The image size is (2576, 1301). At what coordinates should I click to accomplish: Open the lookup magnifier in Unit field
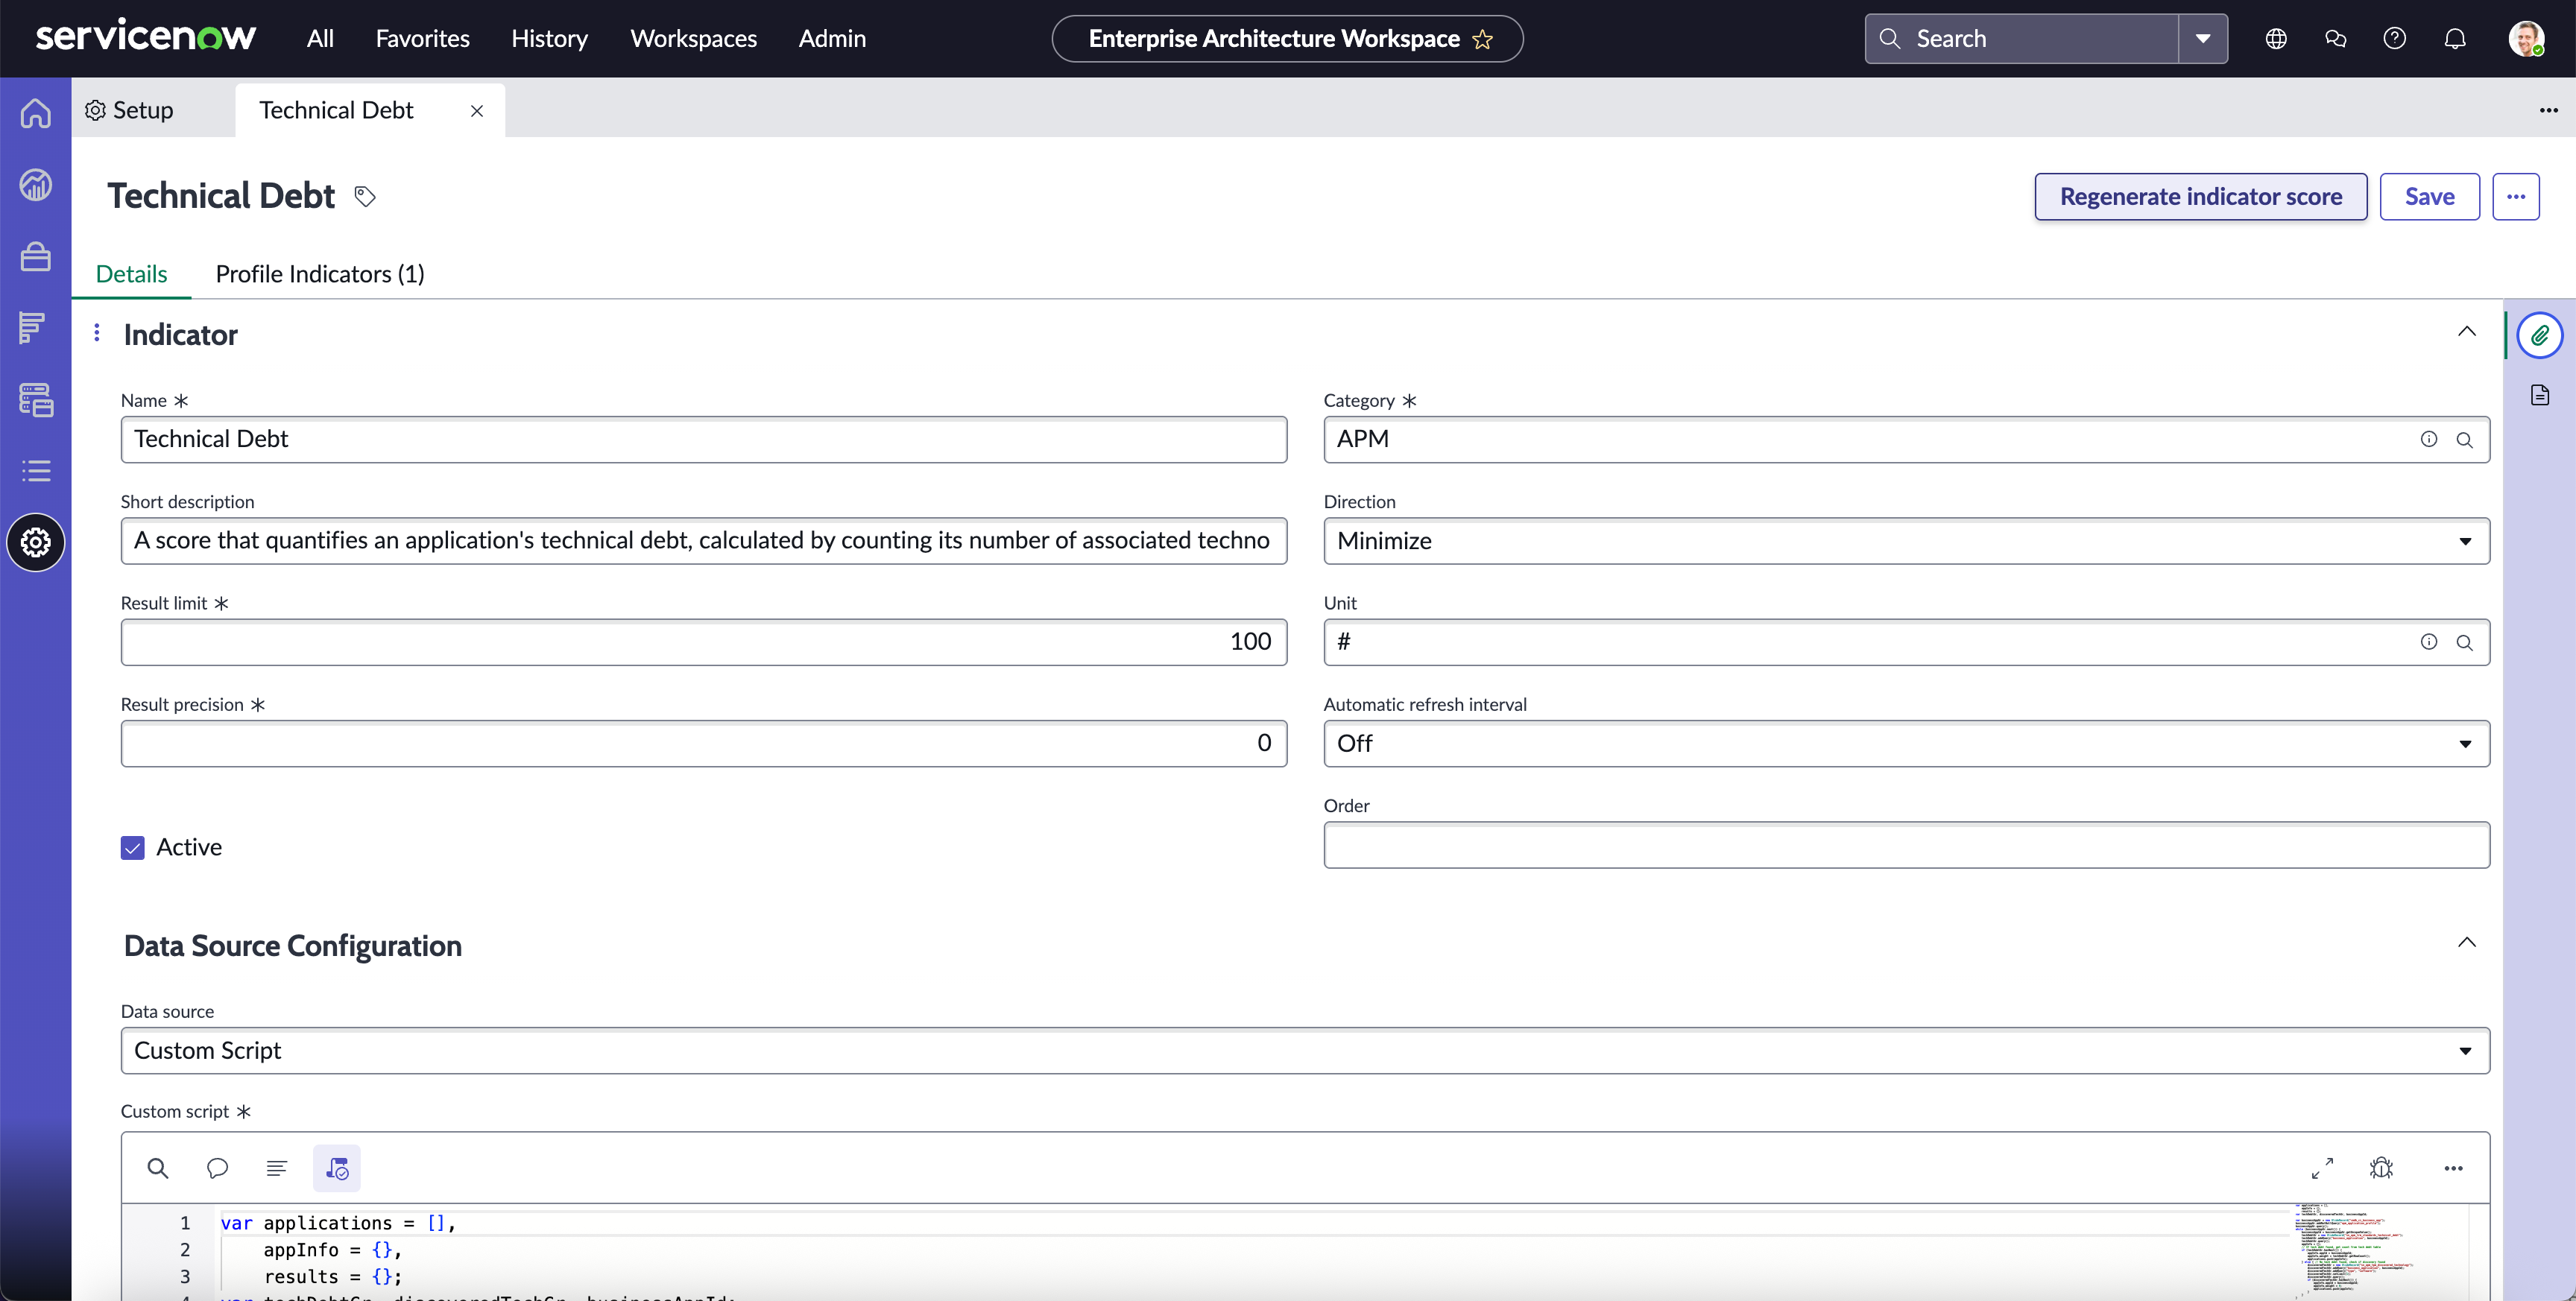tap(2464, 643)
